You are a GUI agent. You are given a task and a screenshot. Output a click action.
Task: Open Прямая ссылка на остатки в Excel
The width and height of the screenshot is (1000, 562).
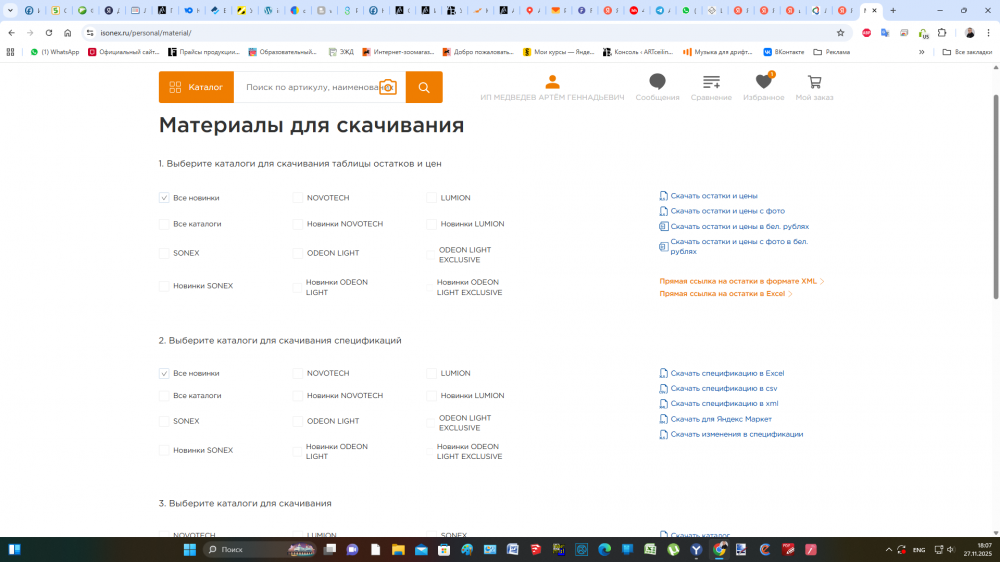tap(726, 294)
